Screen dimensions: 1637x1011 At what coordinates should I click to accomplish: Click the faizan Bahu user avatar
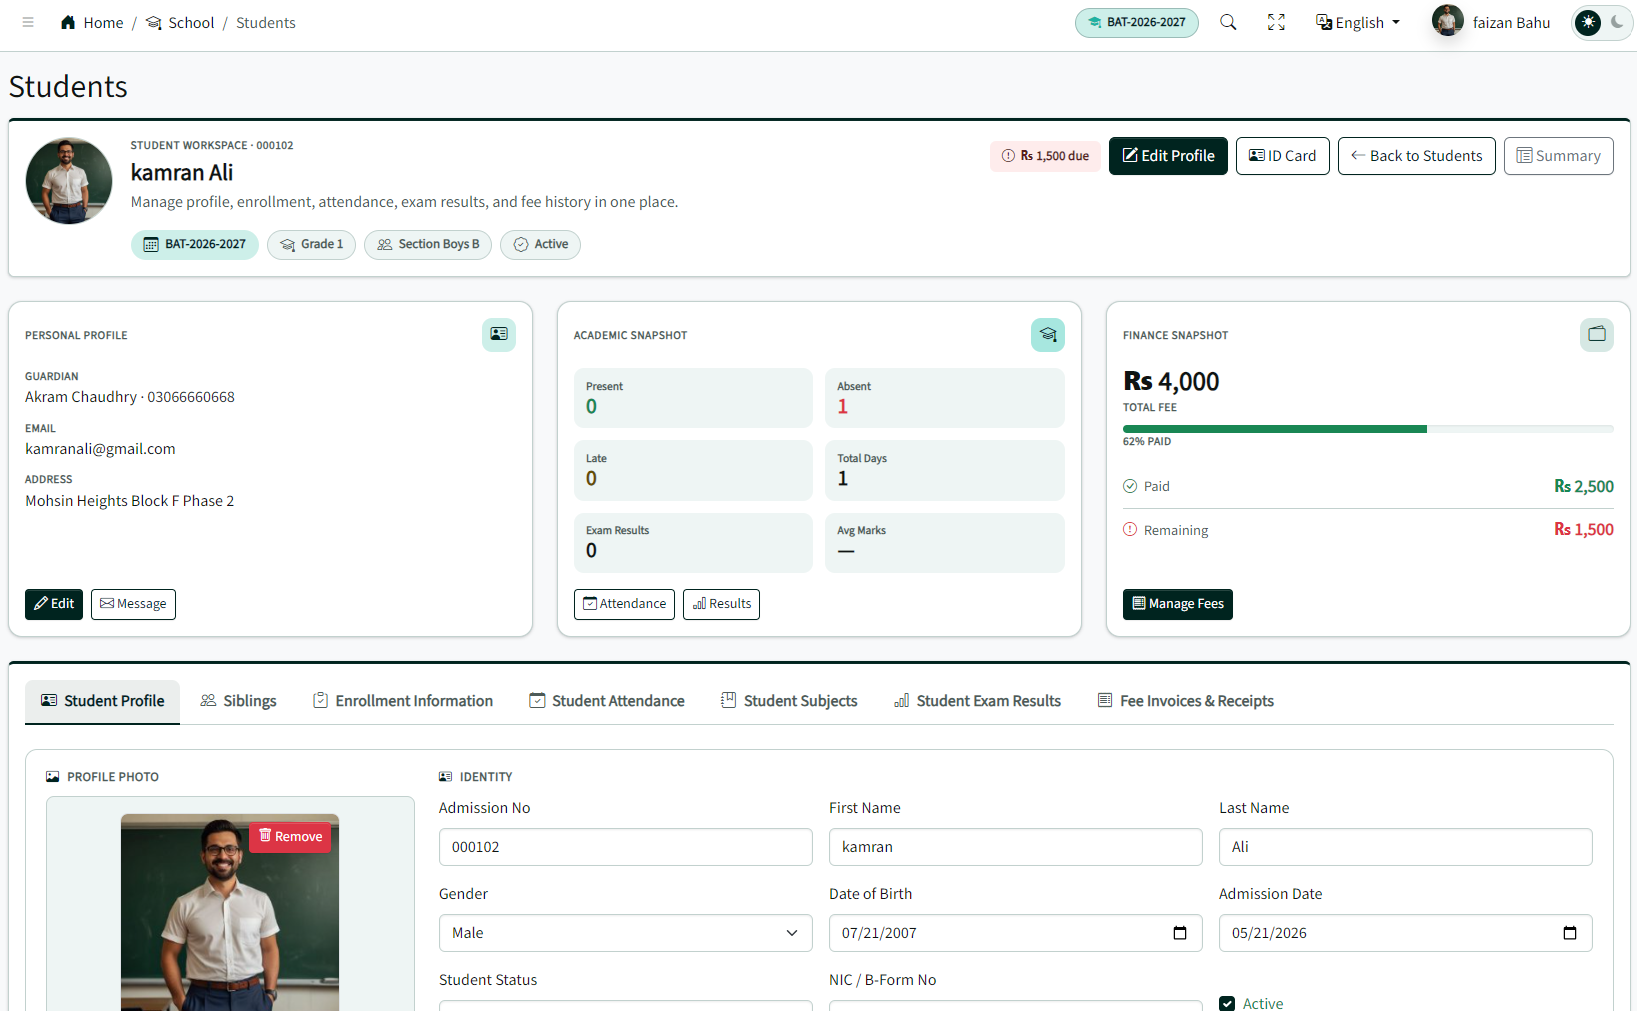1448,21
